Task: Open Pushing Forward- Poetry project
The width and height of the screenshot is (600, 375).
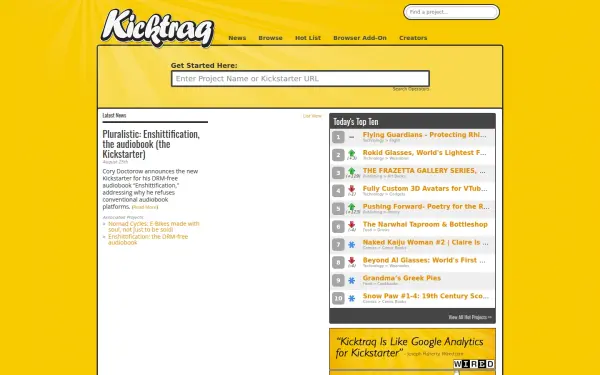Action: (426, 207)
